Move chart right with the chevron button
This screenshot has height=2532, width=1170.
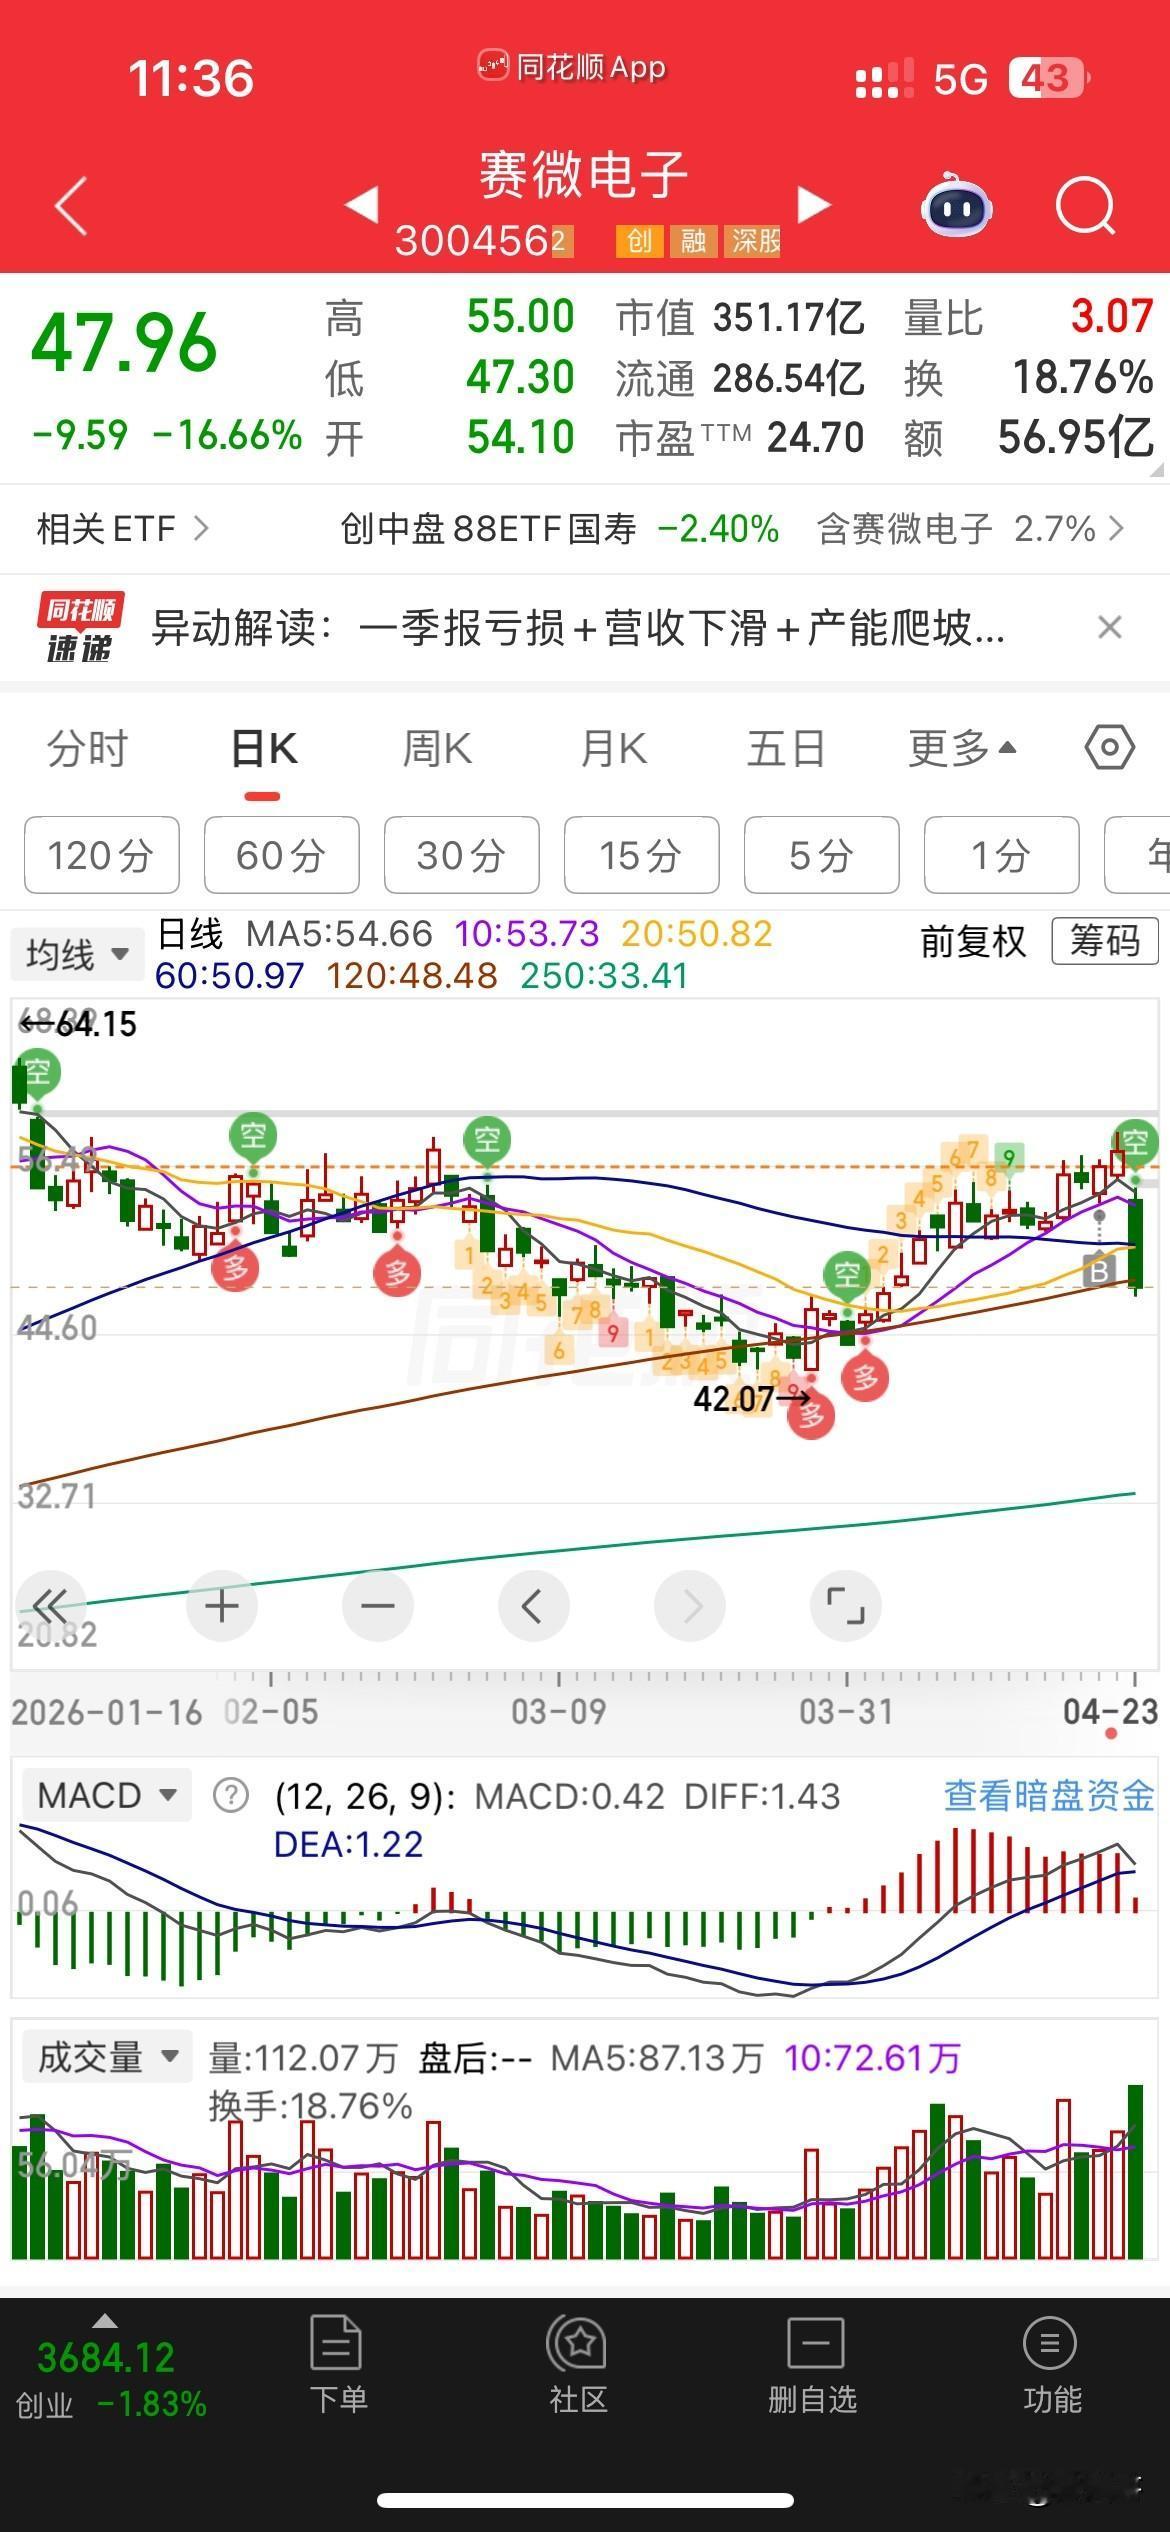(690, 1606)
